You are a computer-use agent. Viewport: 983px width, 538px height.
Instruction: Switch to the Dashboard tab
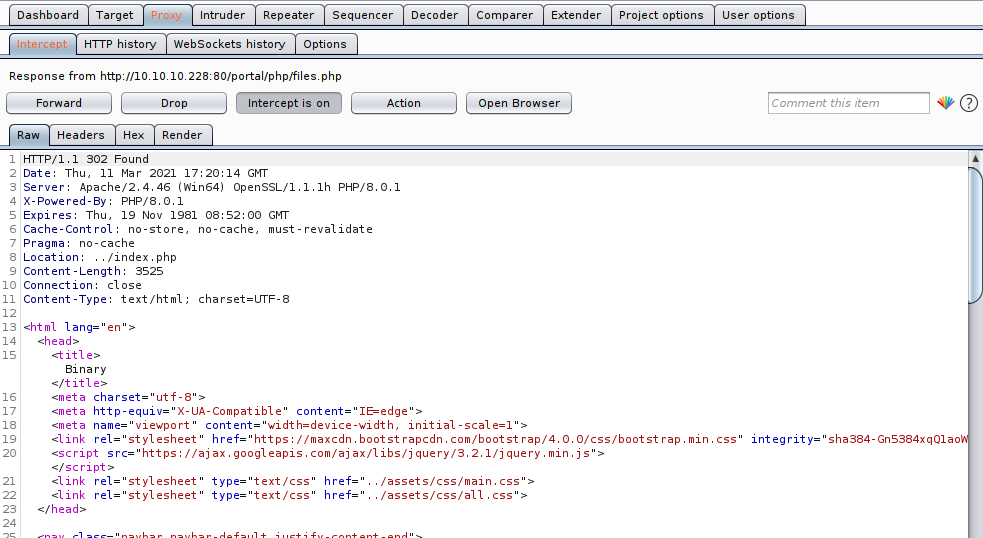[x=48, y=15]
